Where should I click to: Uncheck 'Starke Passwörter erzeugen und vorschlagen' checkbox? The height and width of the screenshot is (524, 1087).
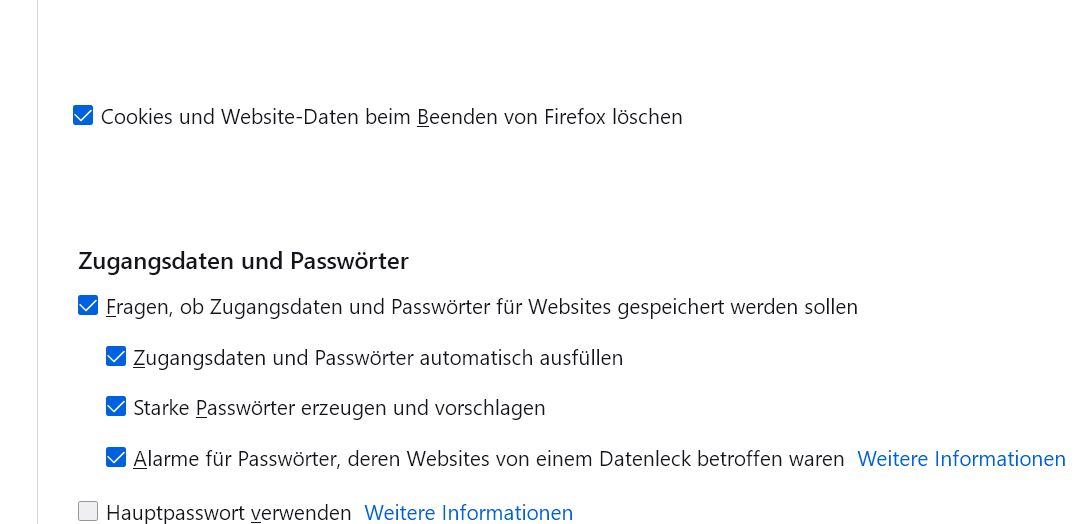tap(116, 407)
